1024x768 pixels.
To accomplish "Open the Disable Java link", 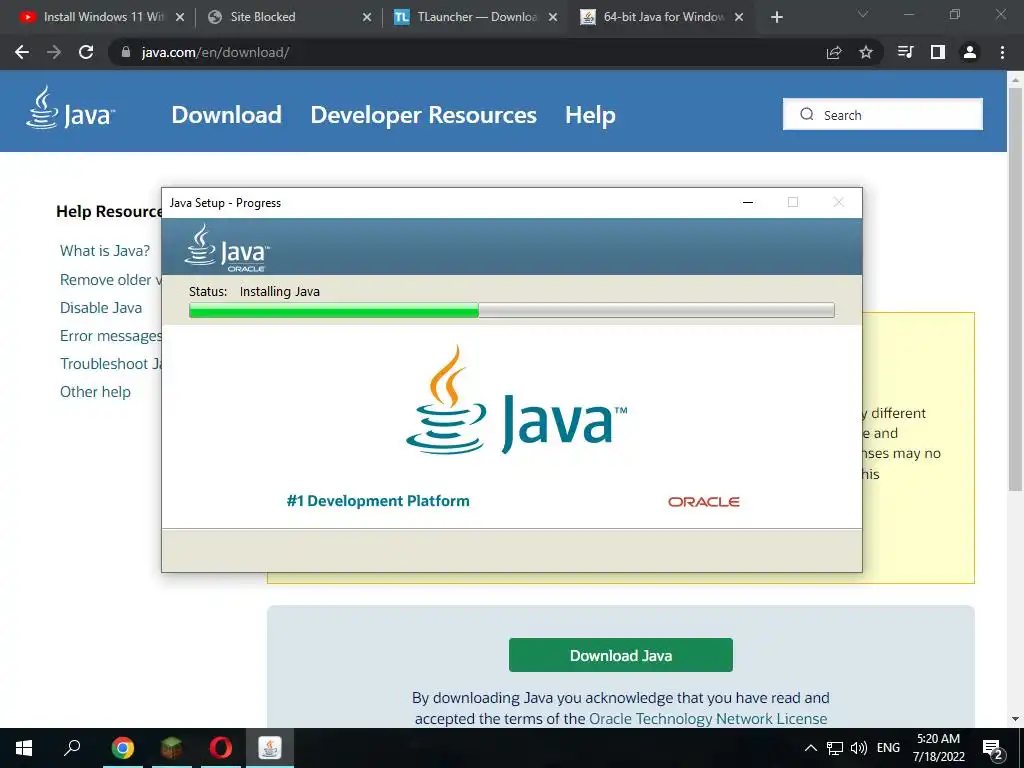I will [x=101, y=308].
